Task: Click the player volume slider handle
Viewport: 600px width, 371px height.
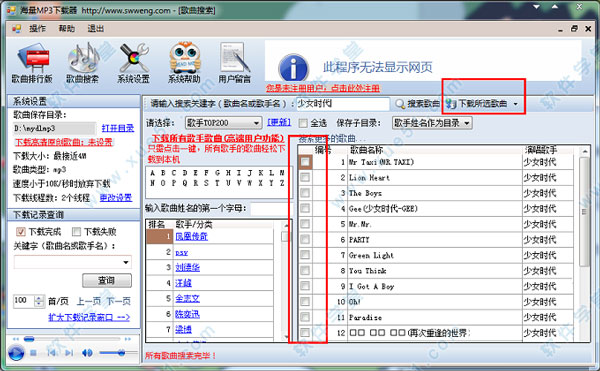Action: pos(122,353)
